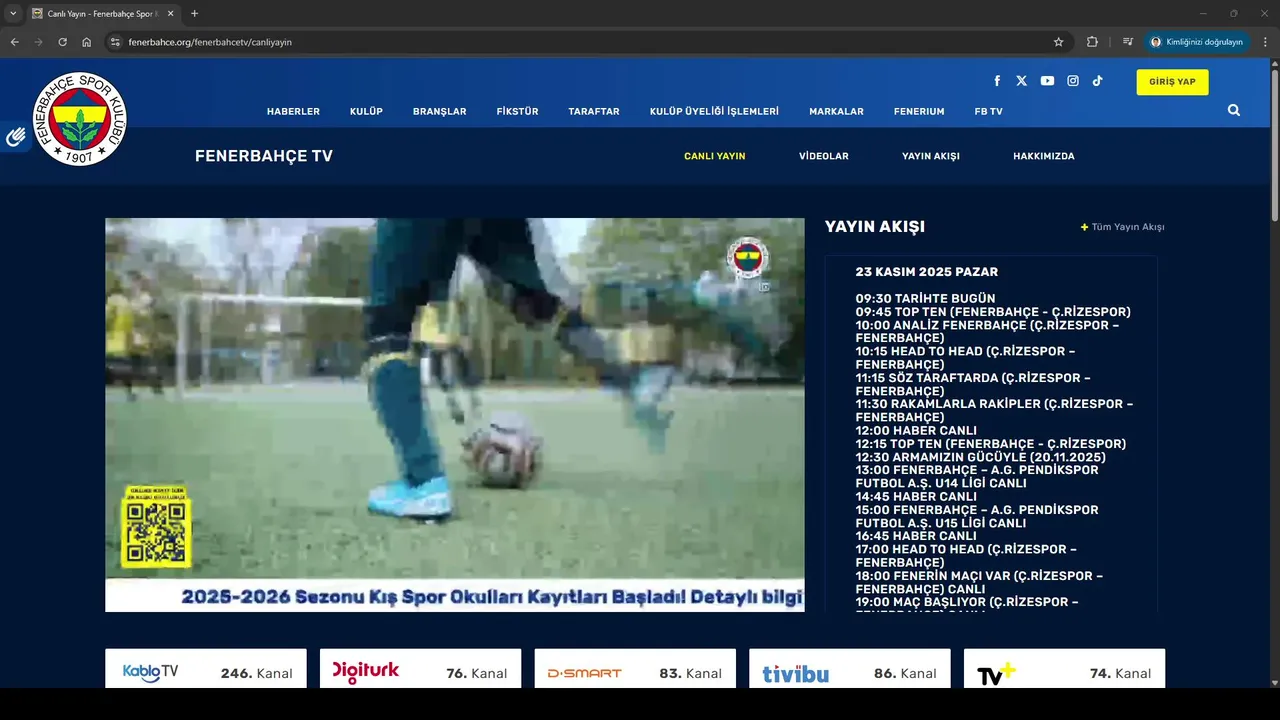
Task: Click the 14:45 HABER CANLI entry
Action: 916,497
